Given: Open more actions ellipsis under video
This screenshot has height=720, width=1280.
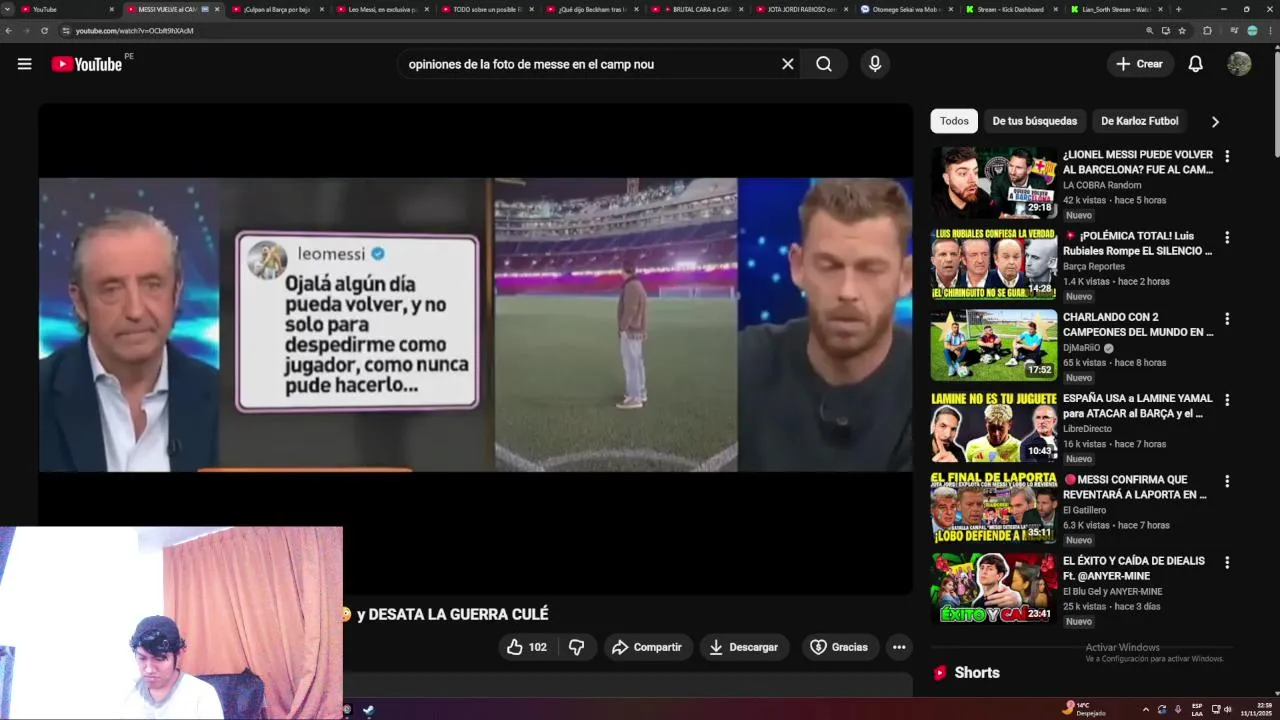Looking at the screenshot, I should pos(899,647).
